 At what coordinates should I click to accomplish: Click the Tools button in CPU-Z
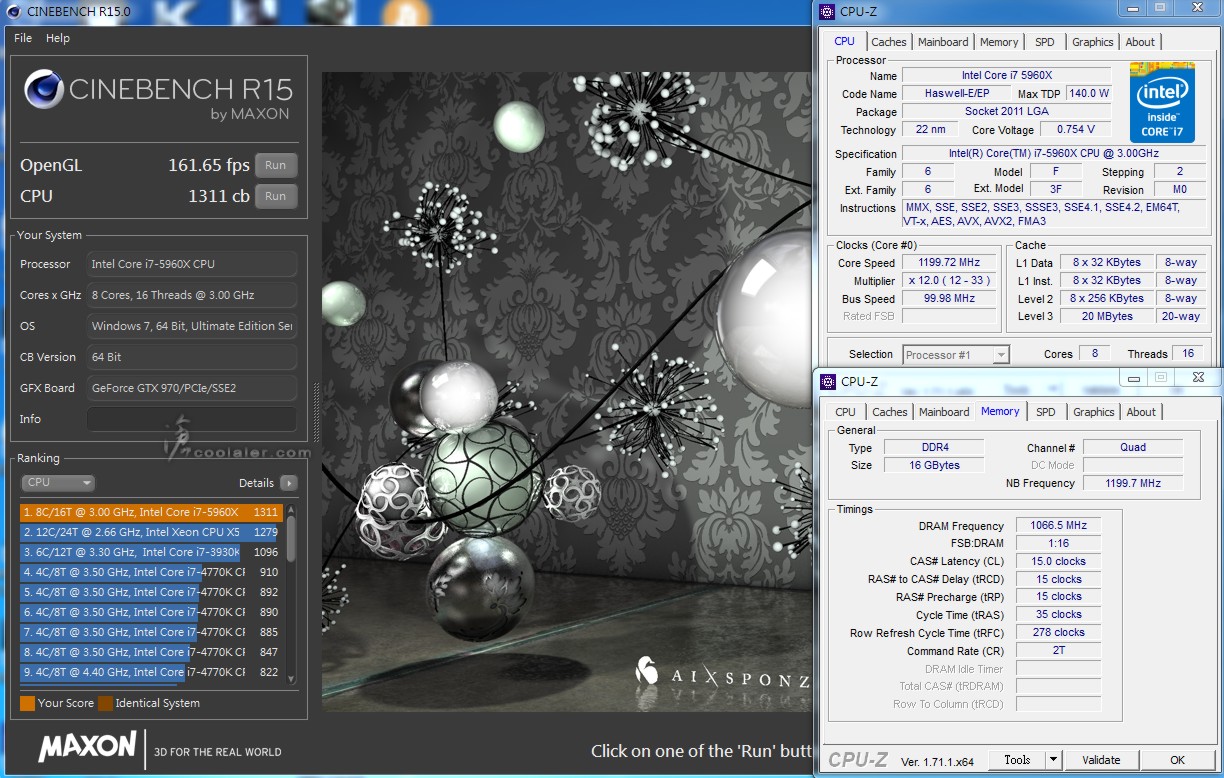tap(1017, 760)
